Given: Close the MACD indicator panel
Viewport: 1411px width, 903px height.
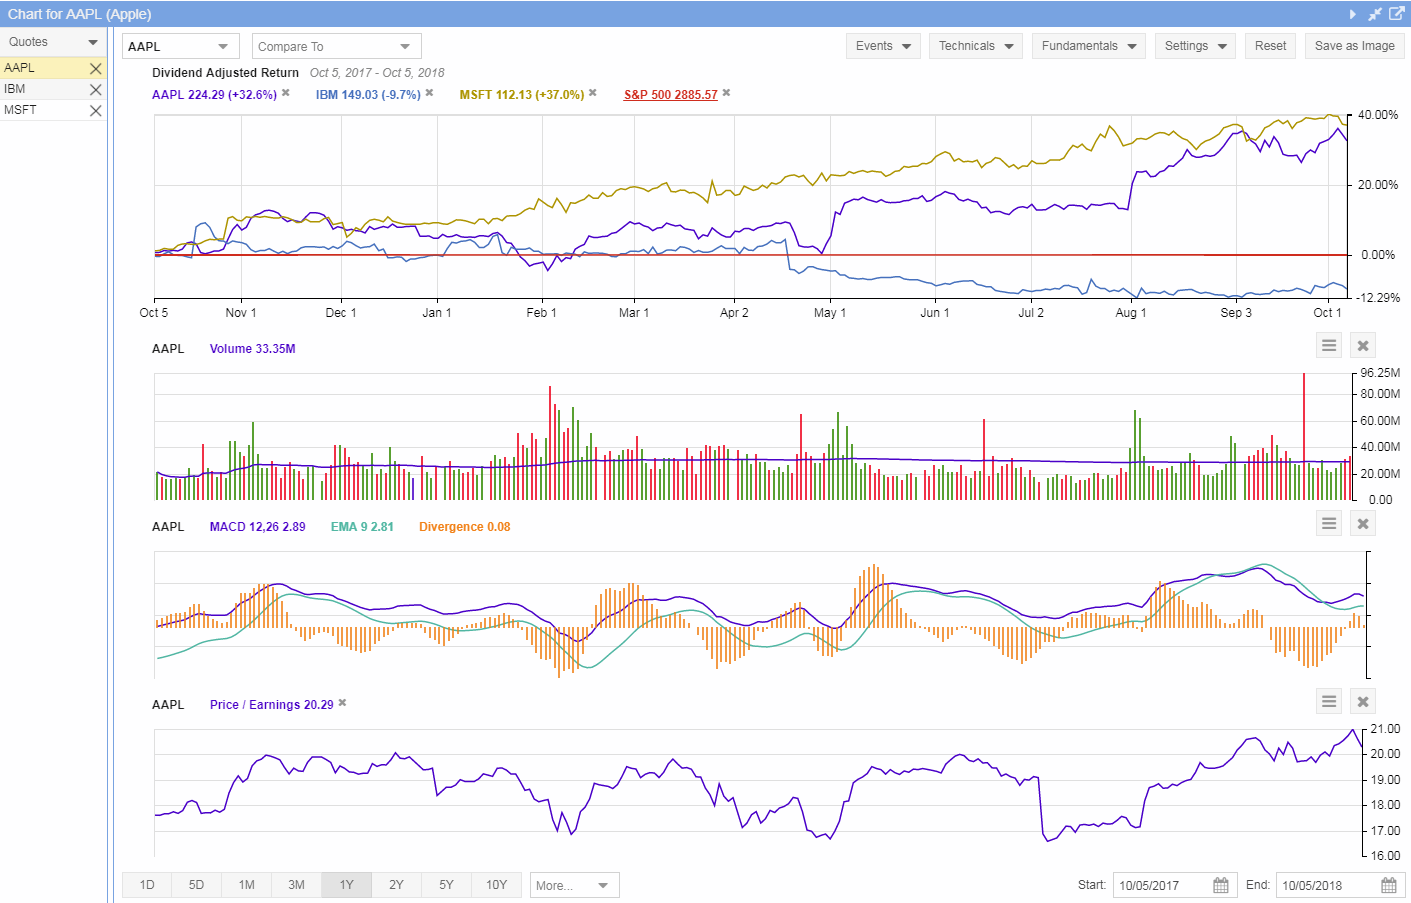Looking at the screenshot, I should coord(1363,523).
